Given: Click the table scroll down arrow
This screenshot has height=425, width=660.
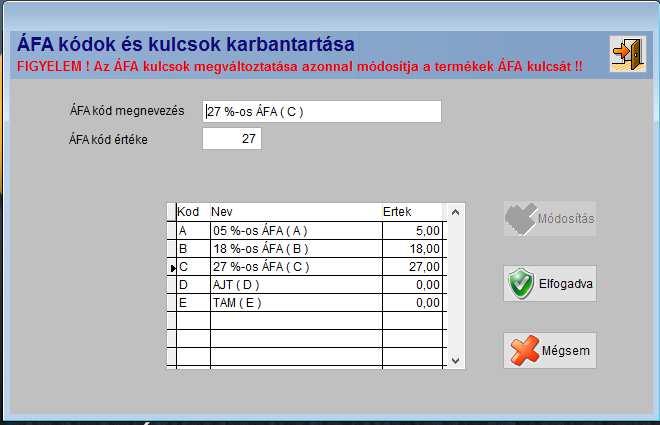Looking at the screenshot, I should 455,360.
